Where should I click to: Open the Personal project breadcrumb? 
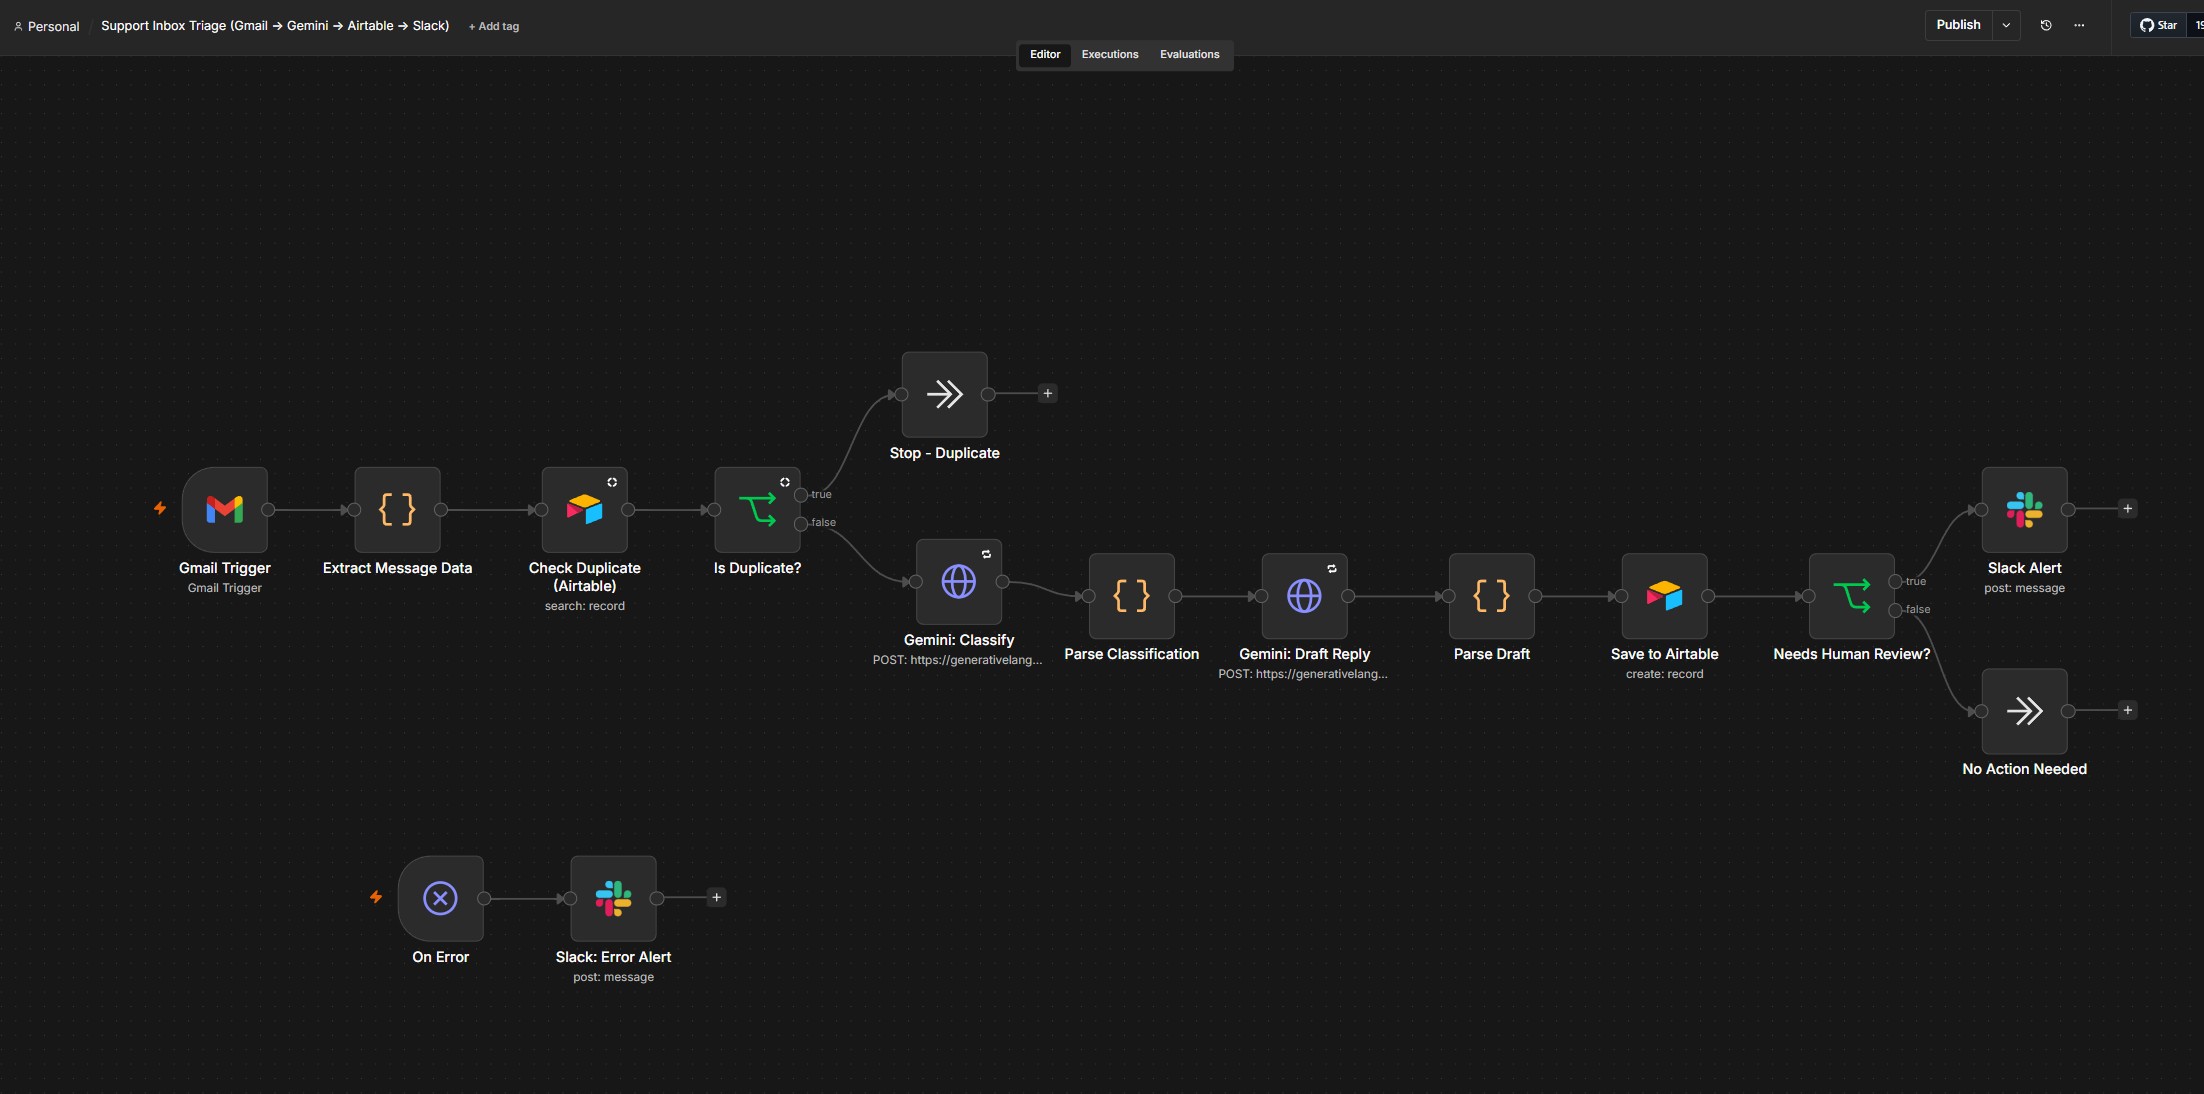coord(47,26)
